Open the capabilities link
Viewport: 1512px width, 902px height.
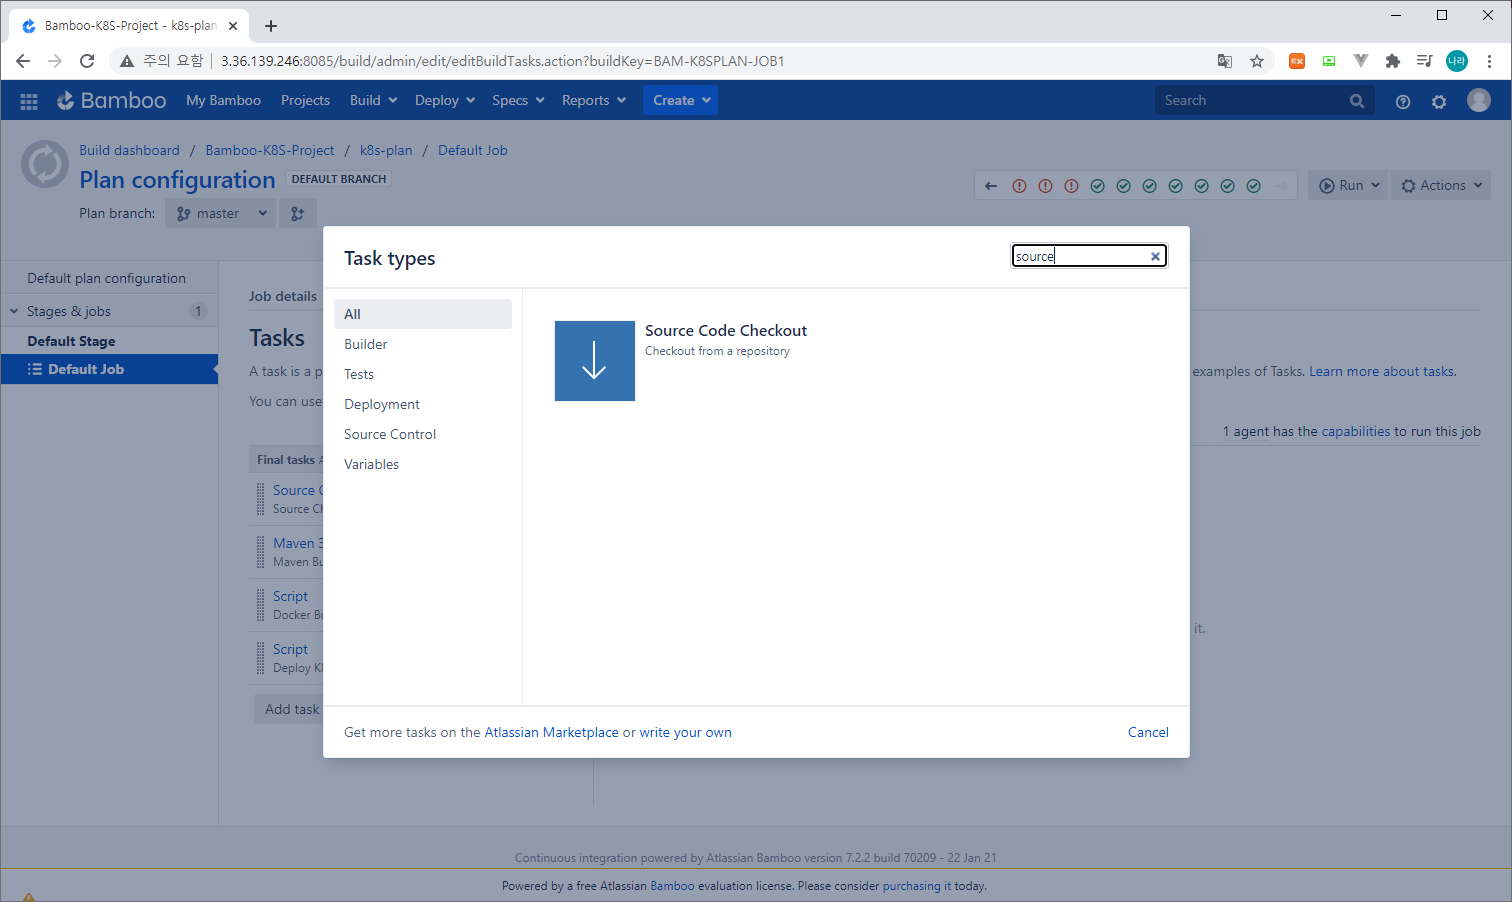pyautogui.click(x=1355, y=431)
